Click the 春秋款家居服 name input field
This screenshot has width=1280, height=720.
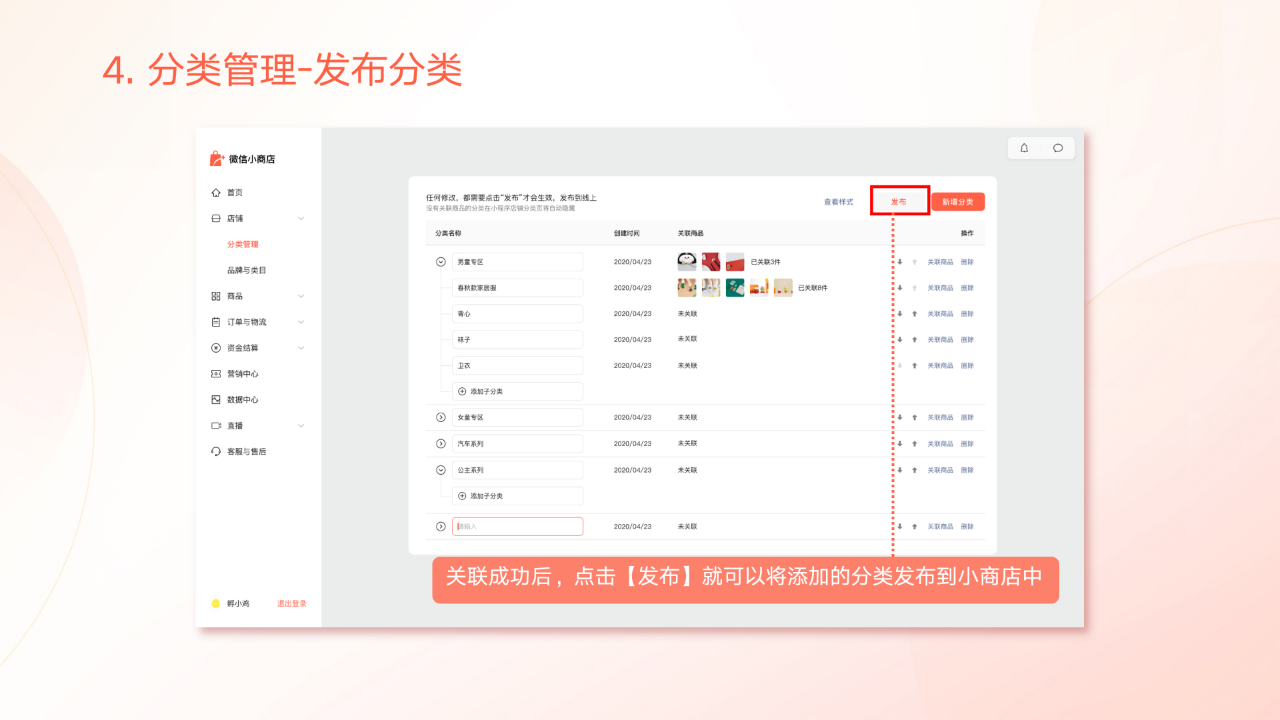517,288
